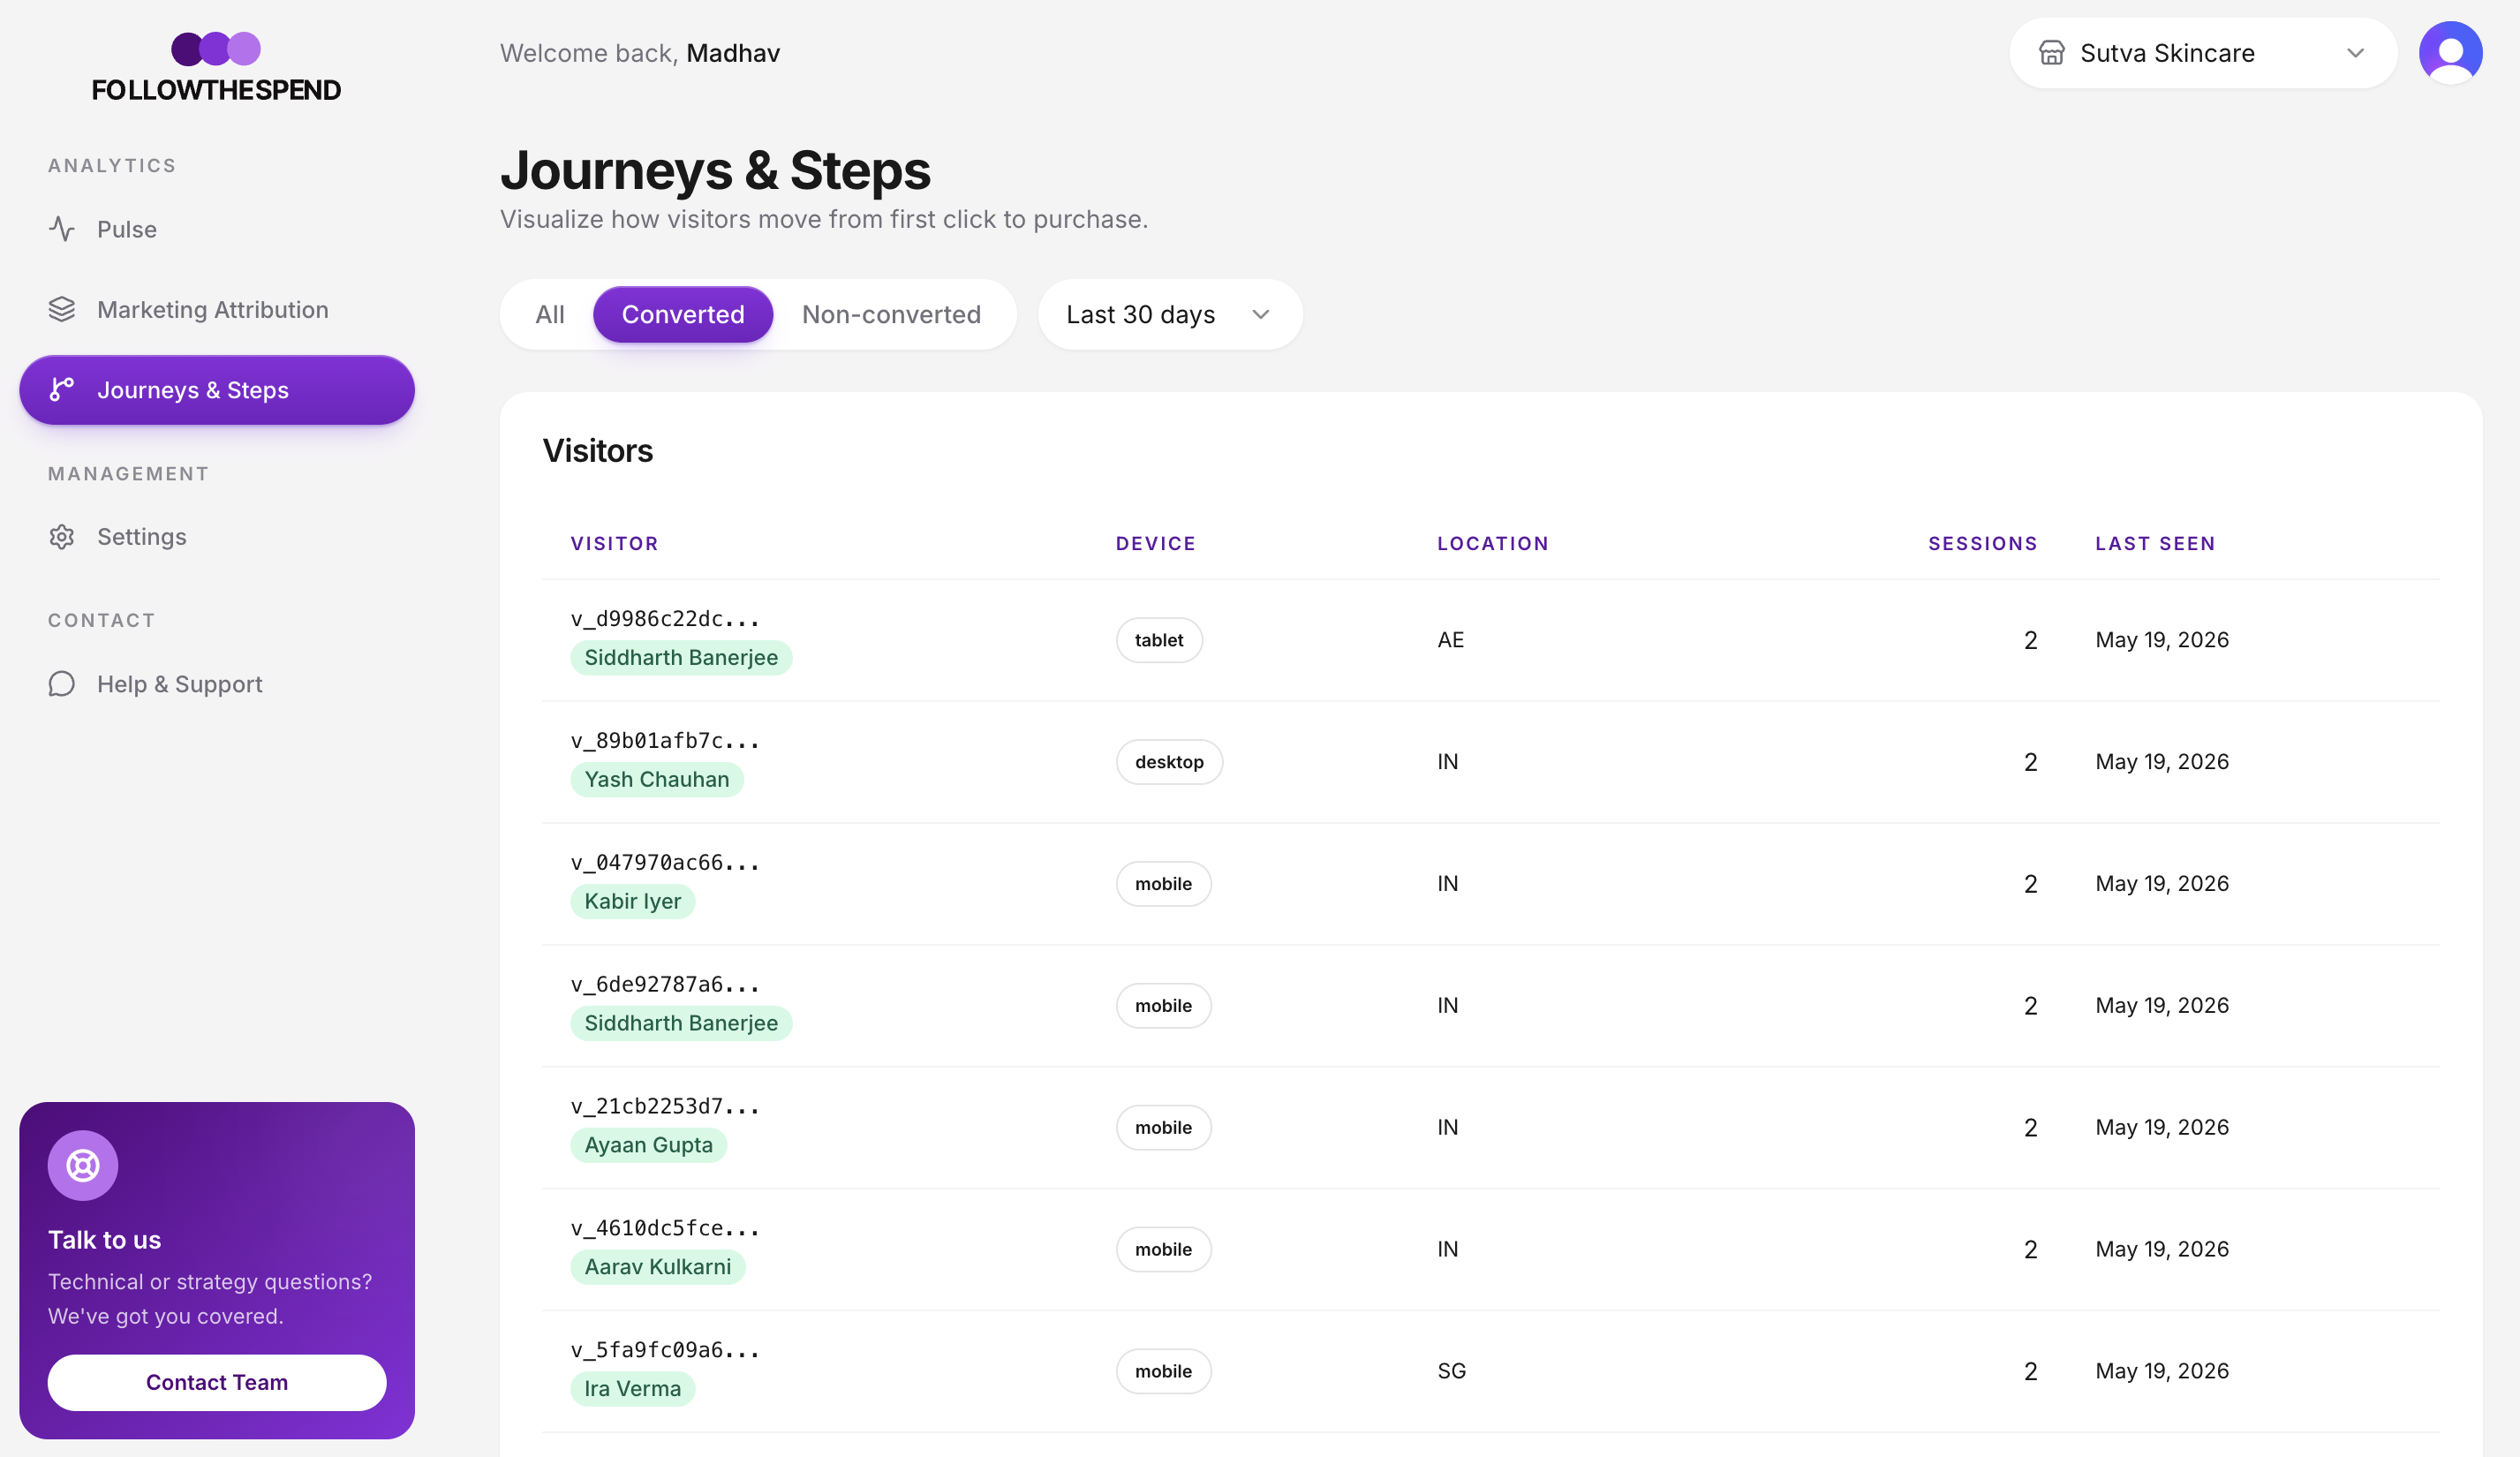Click the chevron next to Last 30 days
Image resolution: width=2520 pixels, height=1457 pixels.
point(1260,314)
